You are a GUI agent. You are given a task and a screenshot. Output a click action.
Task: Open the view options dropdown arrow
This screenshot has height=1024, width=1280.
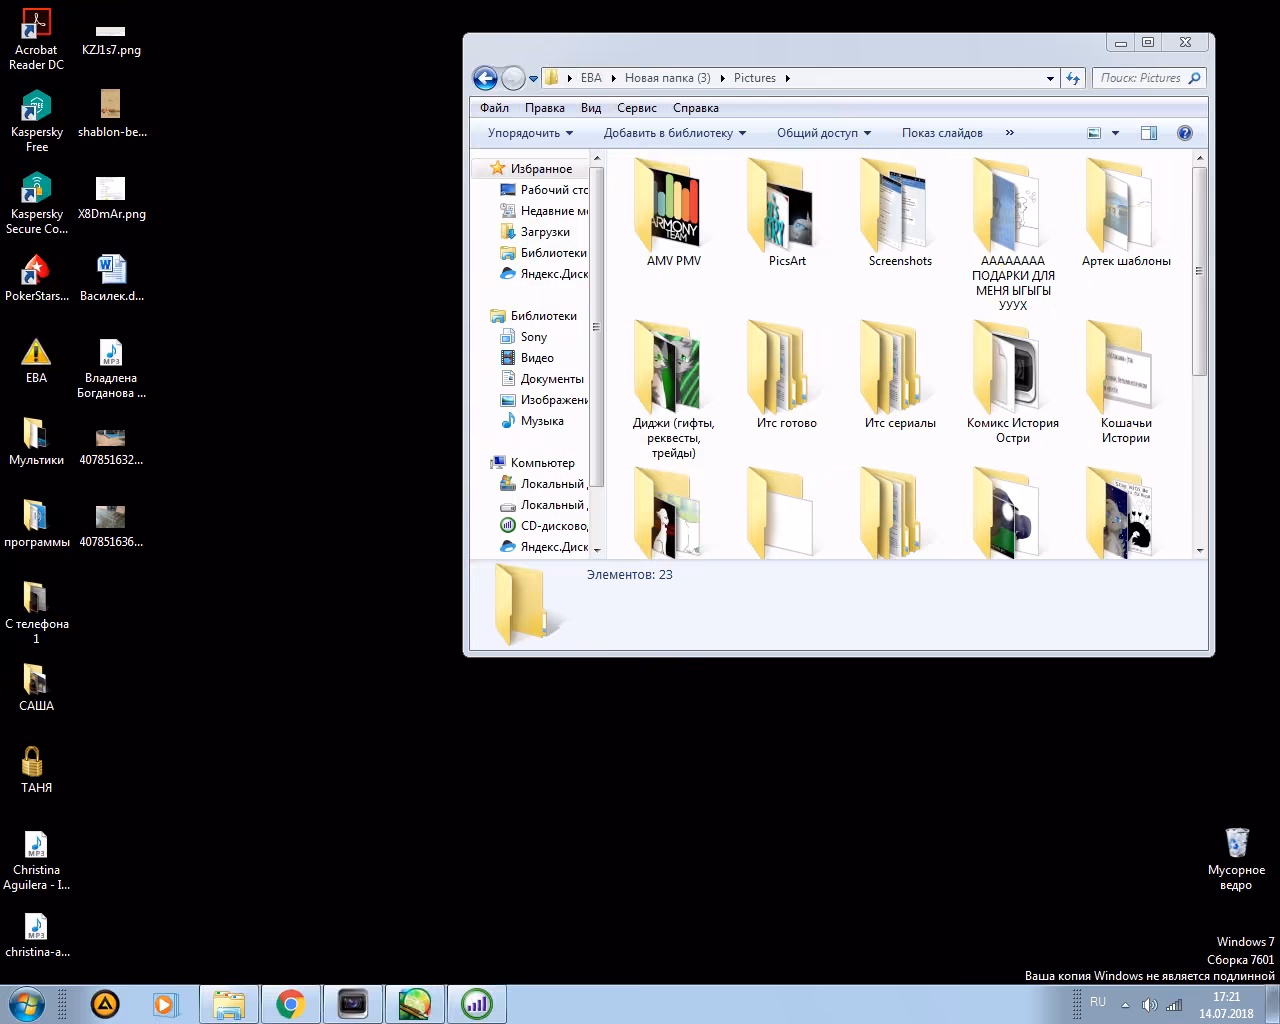(1115, 133)
